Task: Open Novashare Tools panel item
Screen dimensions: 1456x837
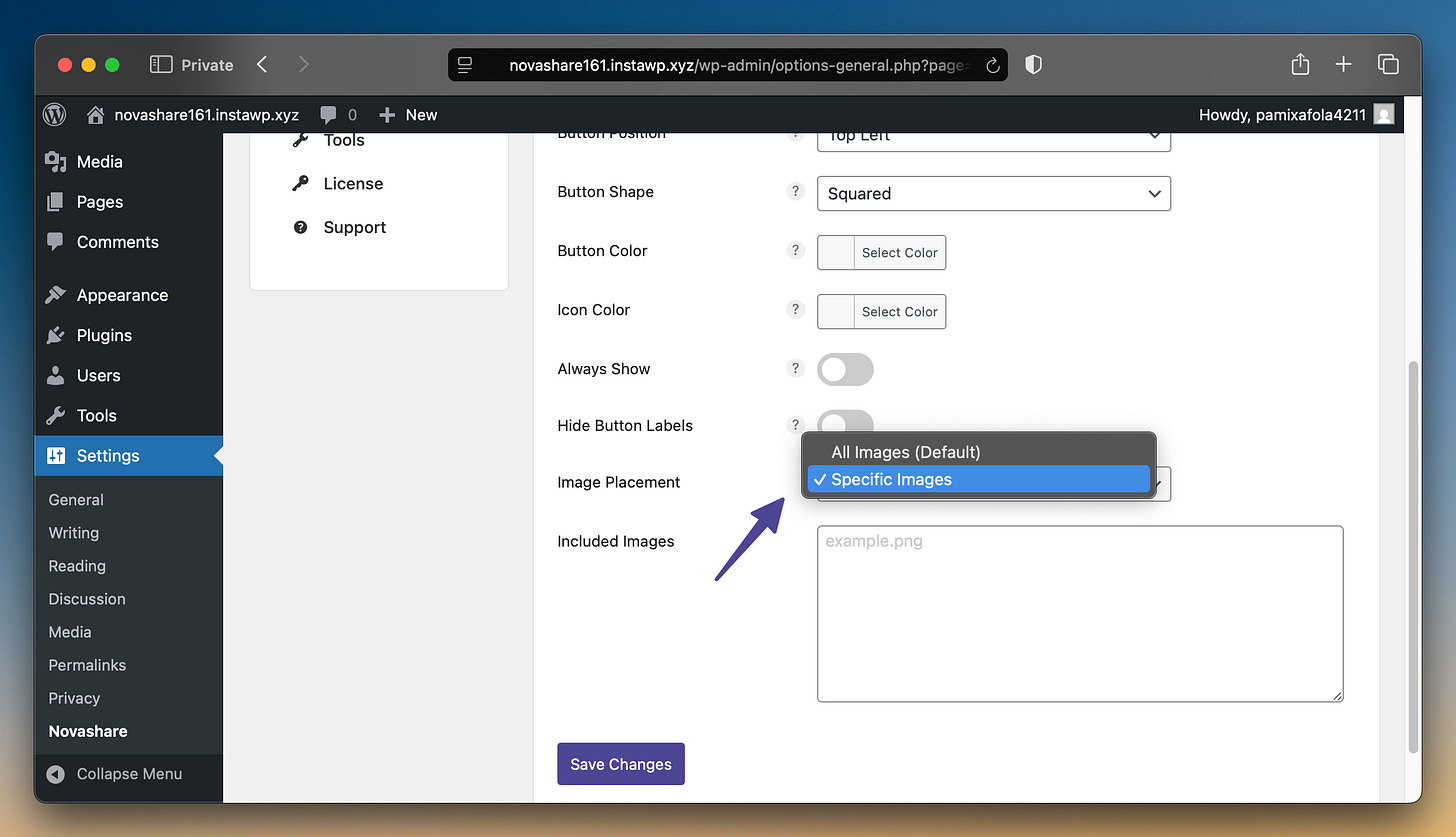Action: pos(344,141)
